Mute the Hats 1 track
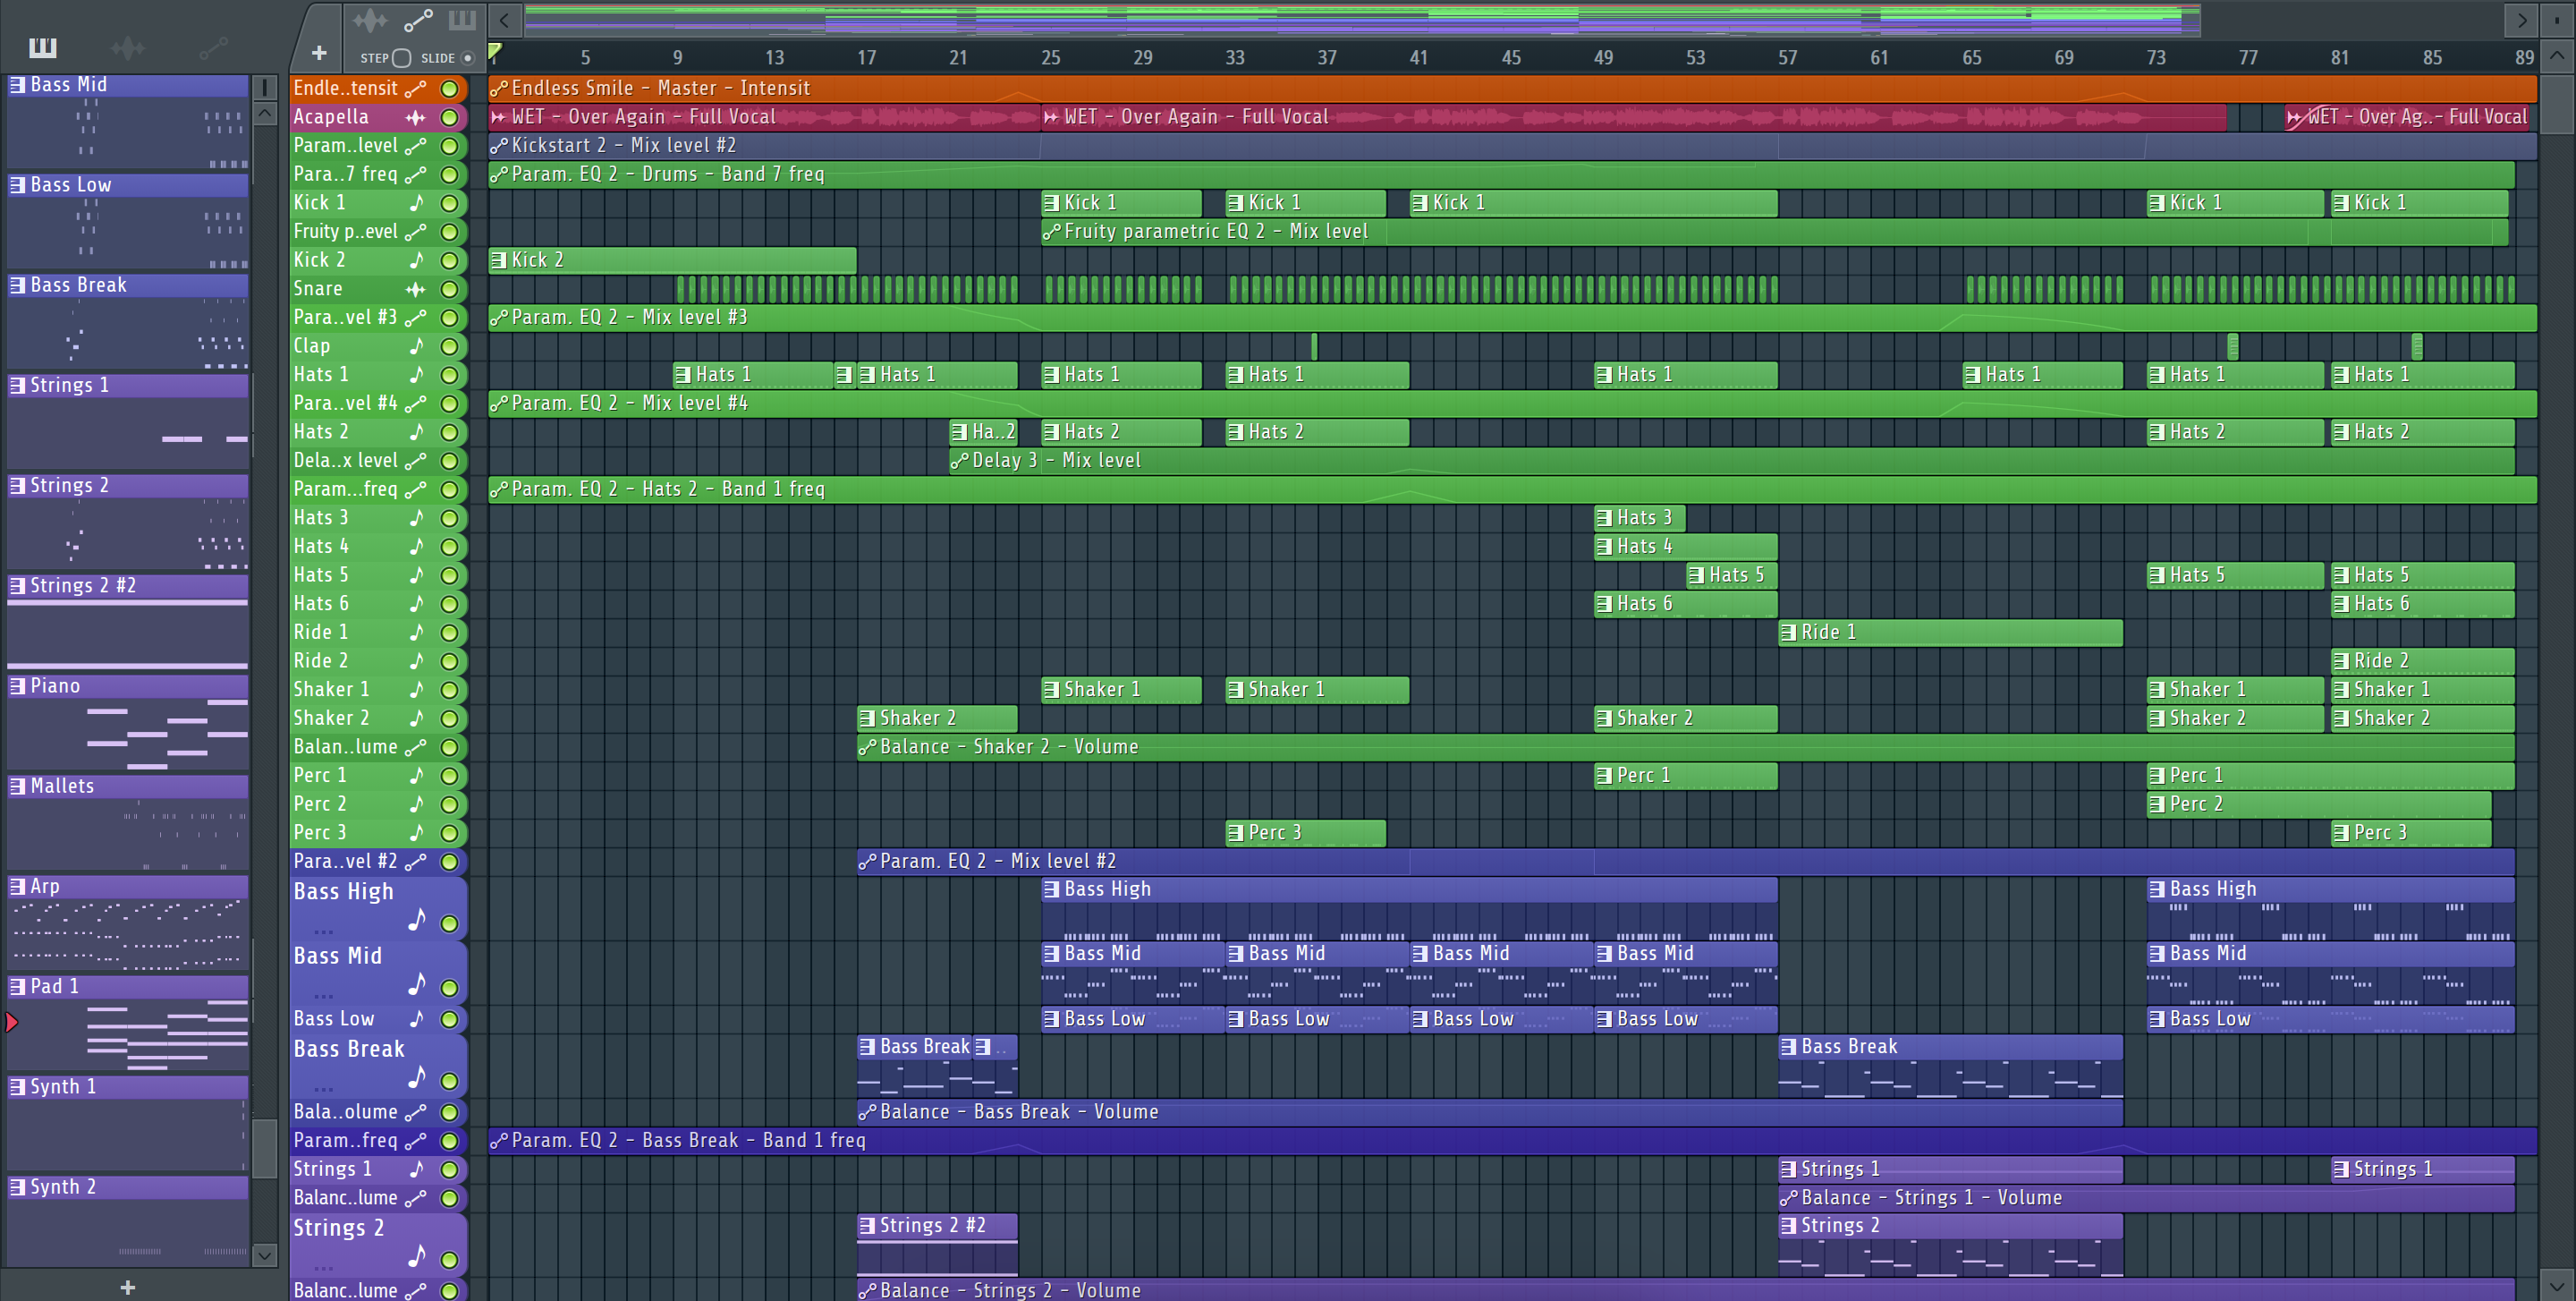2576x1301 pixels. point(450,375)
